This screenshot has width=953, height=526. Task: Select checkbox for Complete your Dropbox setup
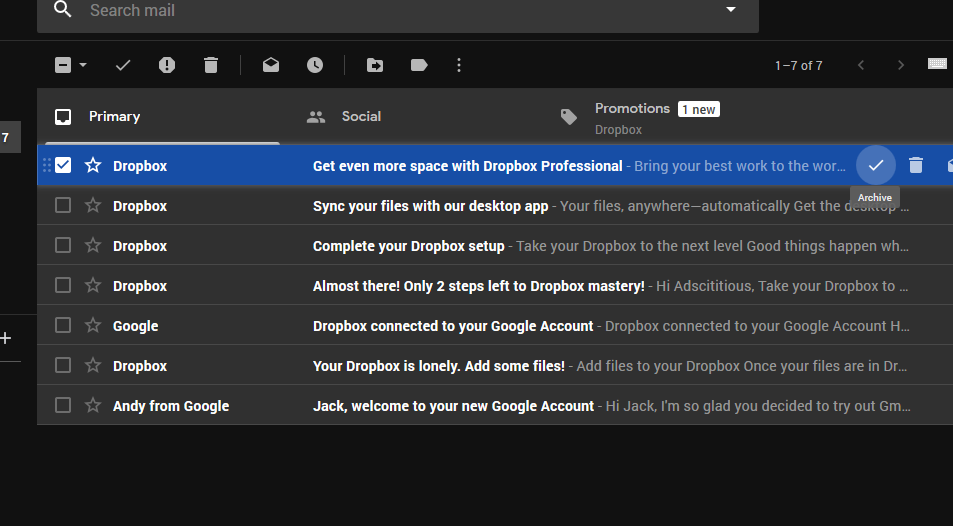click(x=63, y=246)
